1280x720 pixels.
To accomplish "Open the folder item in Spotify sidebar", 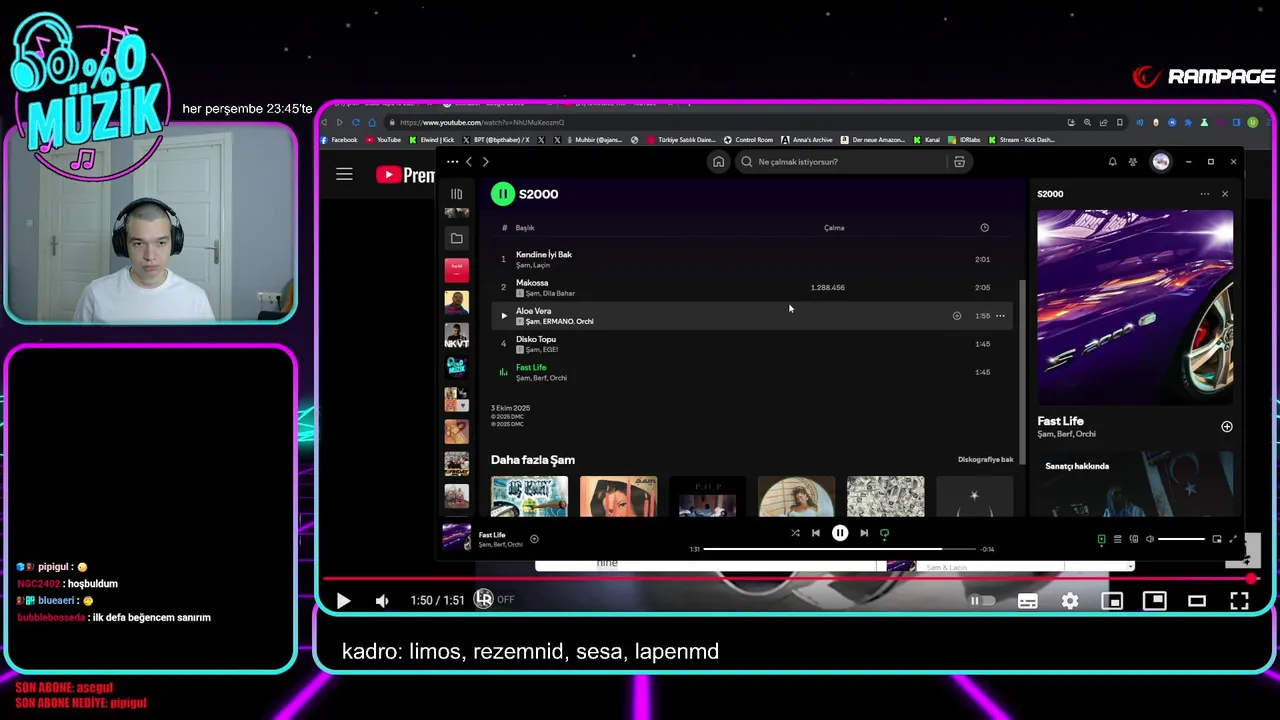I will tap(456, 238).
